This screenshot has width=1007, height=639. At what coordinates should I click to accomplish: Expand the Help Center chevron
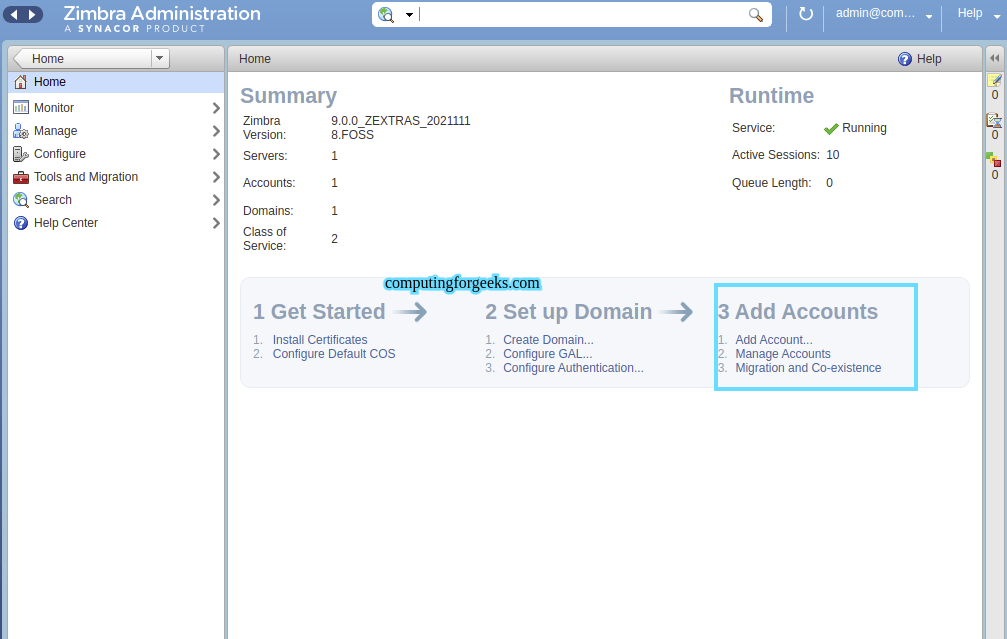coord(216,223)
